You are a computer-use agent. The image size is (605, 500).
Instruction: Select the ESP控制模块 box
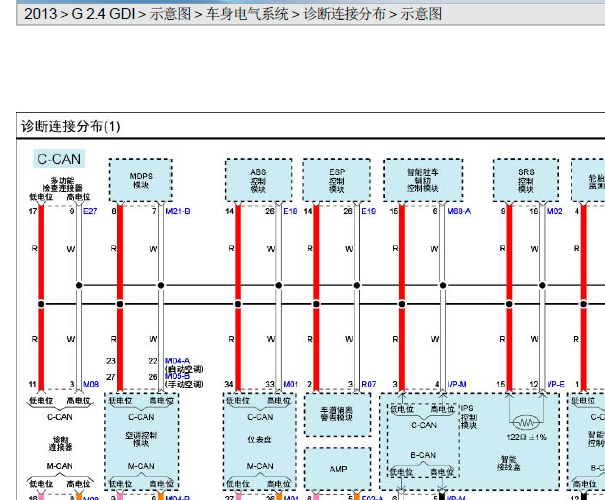pos(336,180)
